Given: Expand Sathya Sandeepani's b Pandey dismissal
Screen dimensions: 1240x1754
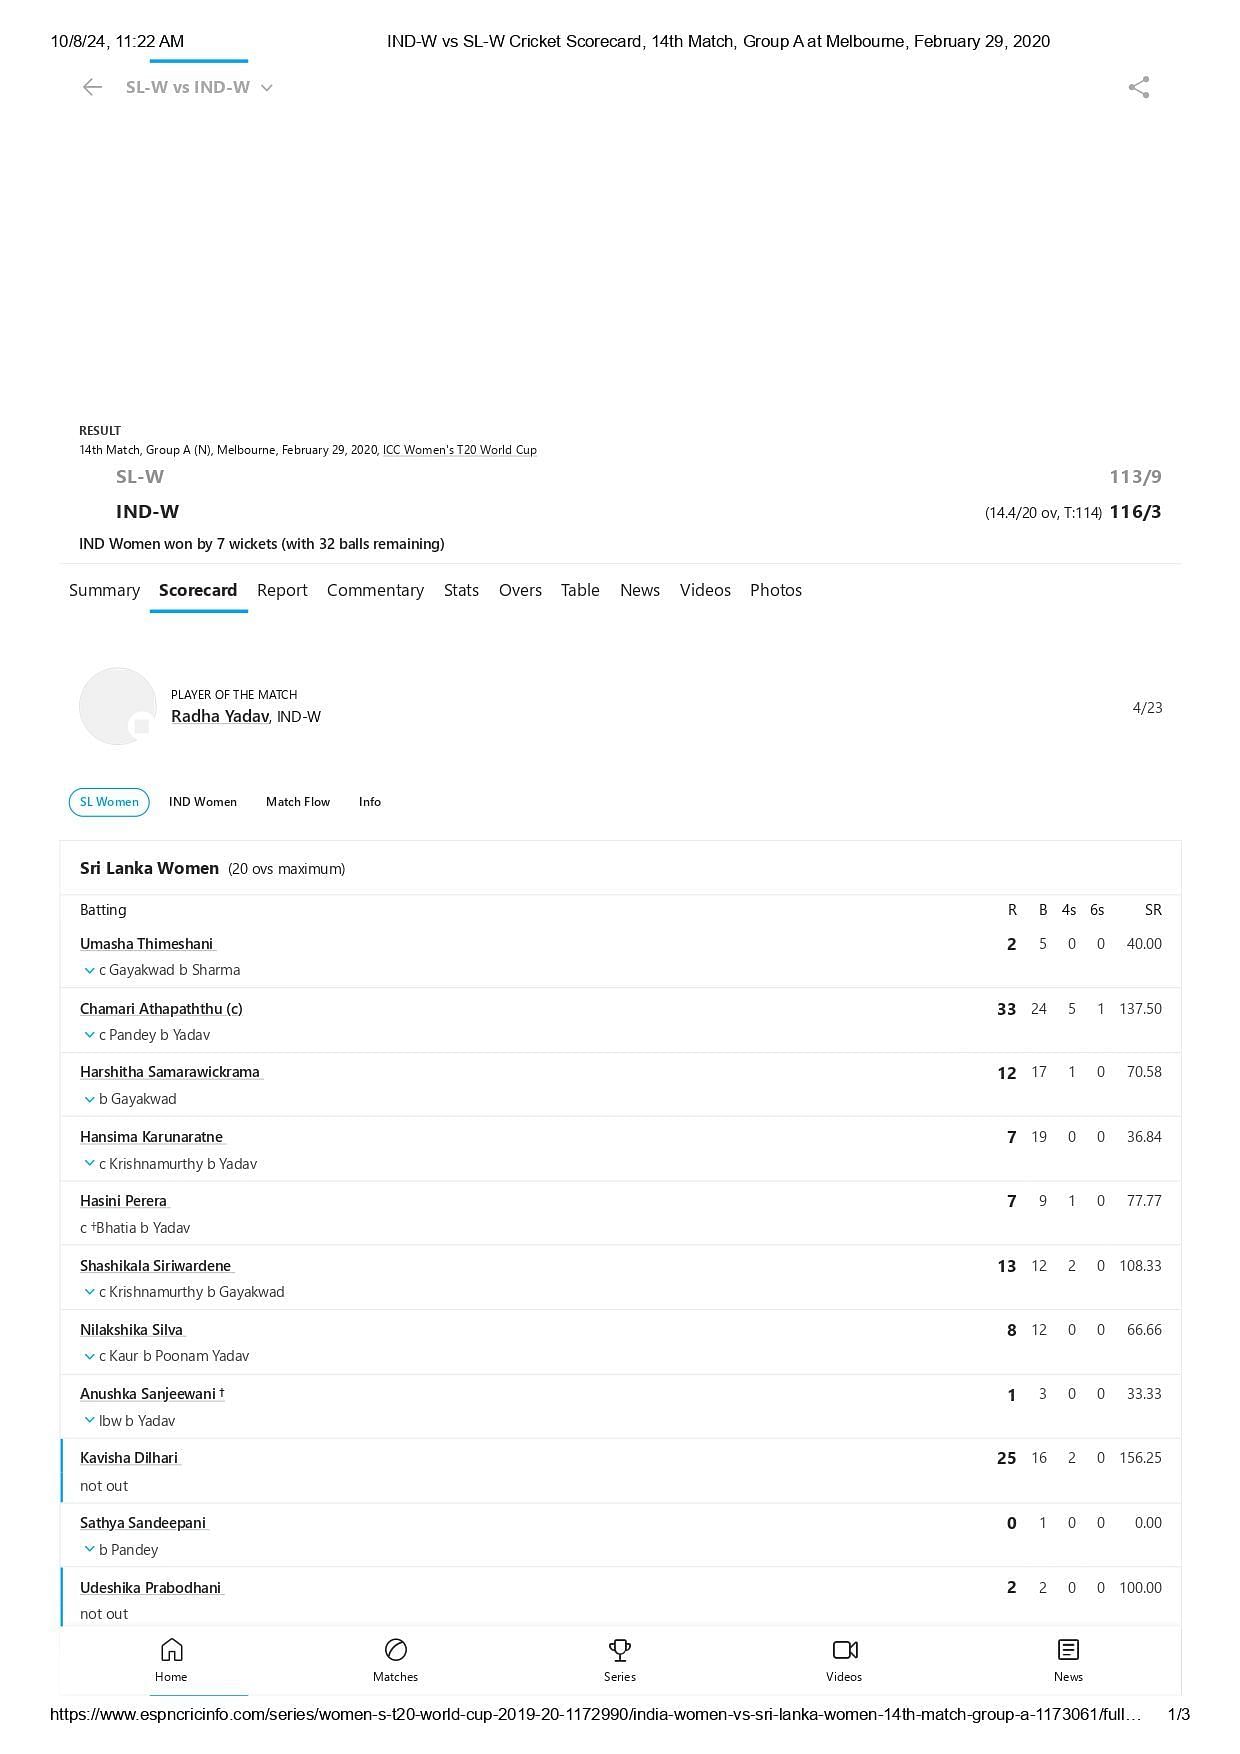Looking at the screenshot, I should coord(90,1550).
